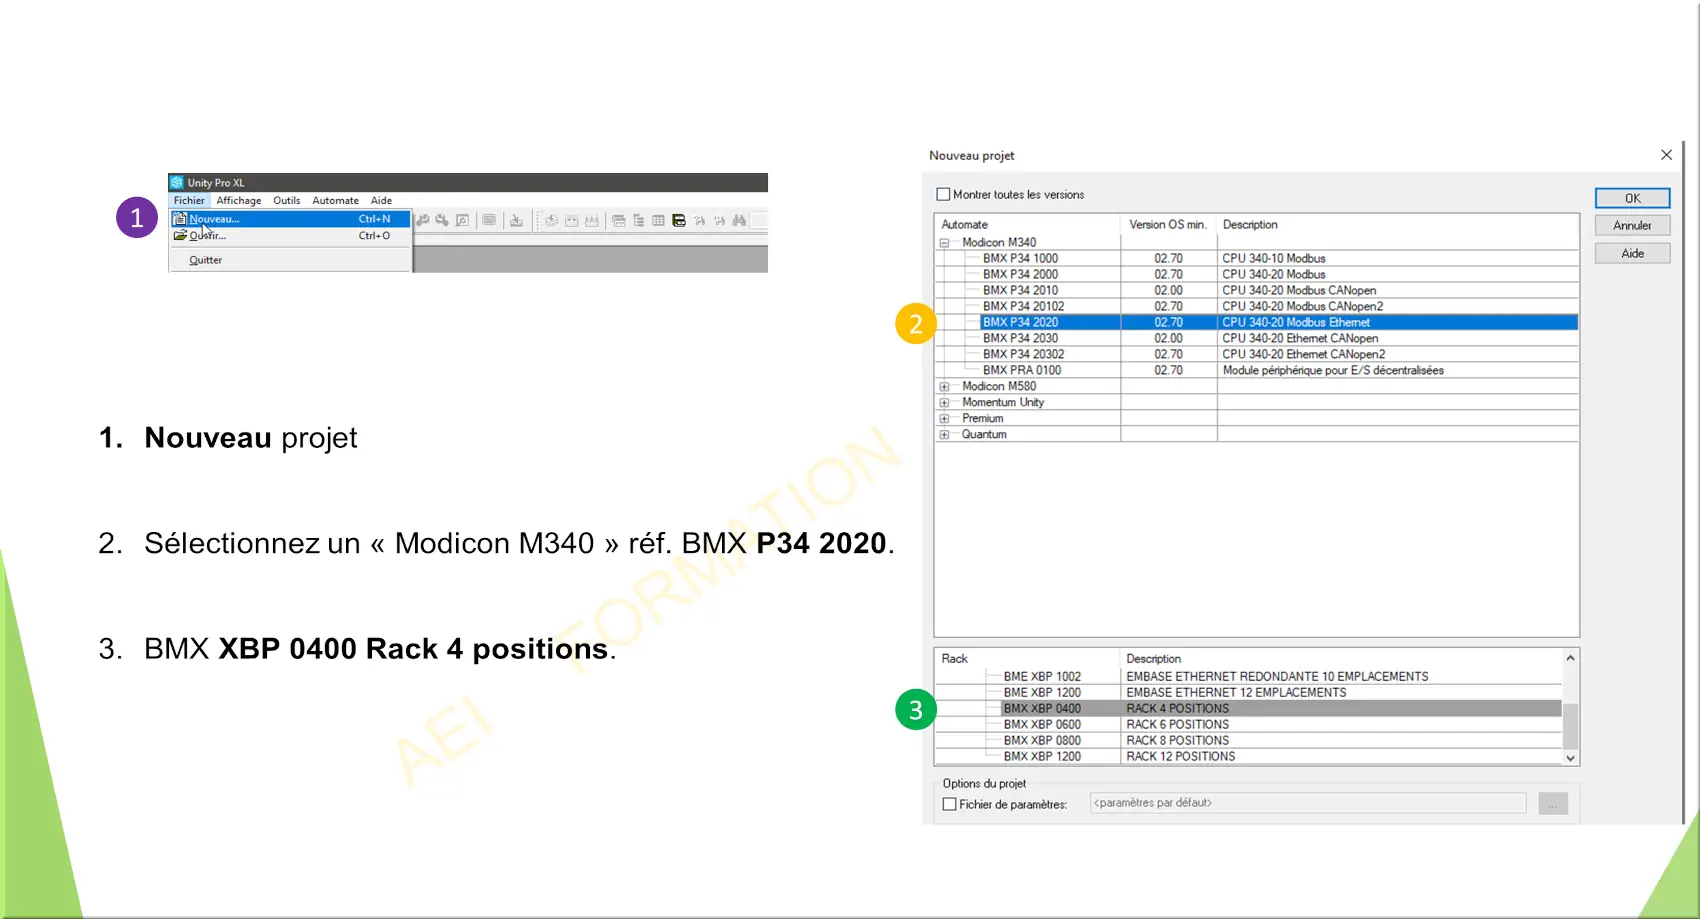Select BMX P34 2030 processor
This screenshot has height=919, width=1700.
(x=1020, y=339)
